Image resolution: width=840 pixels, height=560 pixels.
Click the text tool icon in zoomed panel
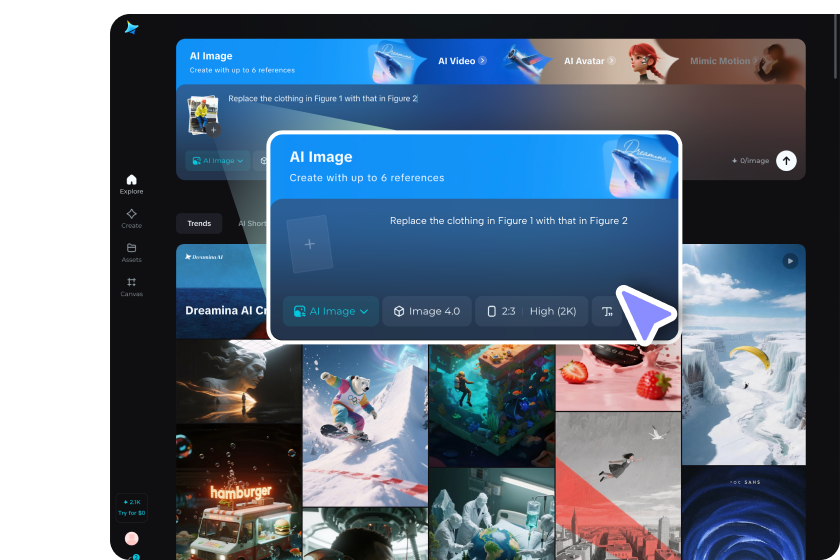[607, 311]
